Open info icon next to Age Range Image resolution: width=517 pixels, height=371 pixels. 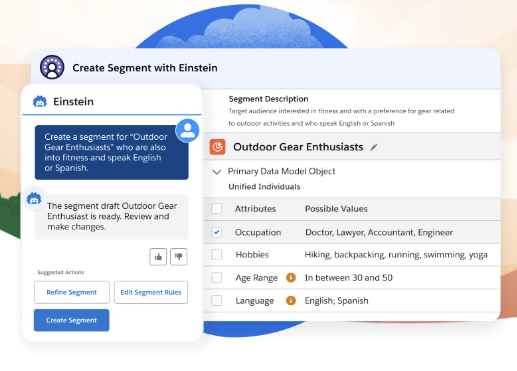pyautogui.click(x=291, y=277)
